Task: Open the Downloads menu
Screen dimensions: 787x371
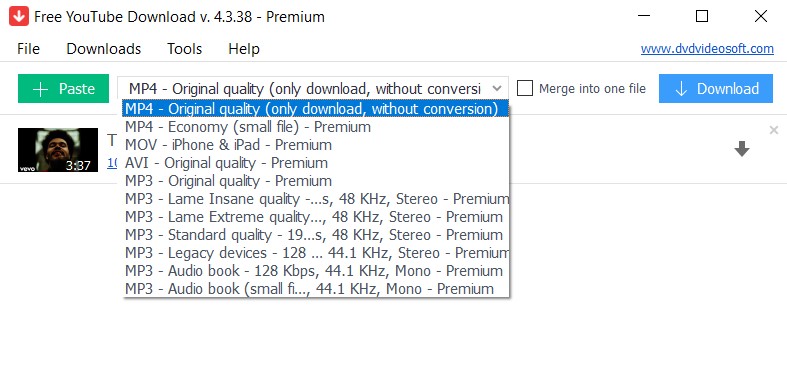Action: point(104,49)
